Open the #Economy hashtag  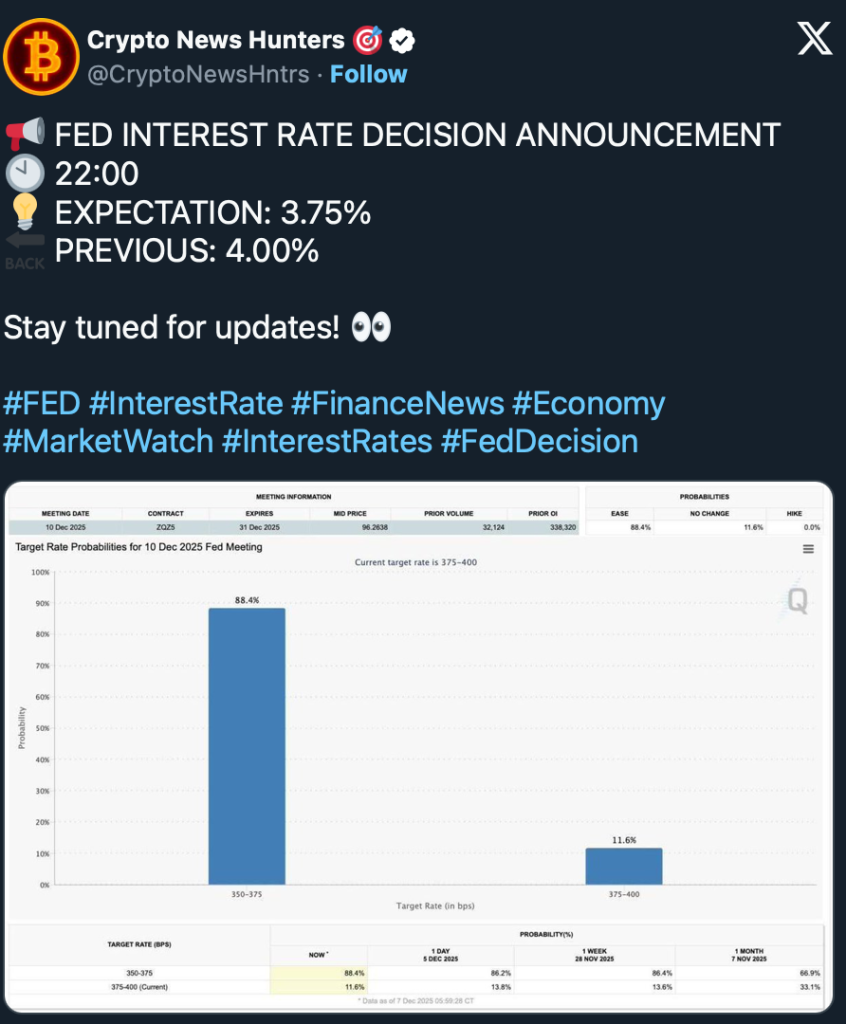click(588, 403)
